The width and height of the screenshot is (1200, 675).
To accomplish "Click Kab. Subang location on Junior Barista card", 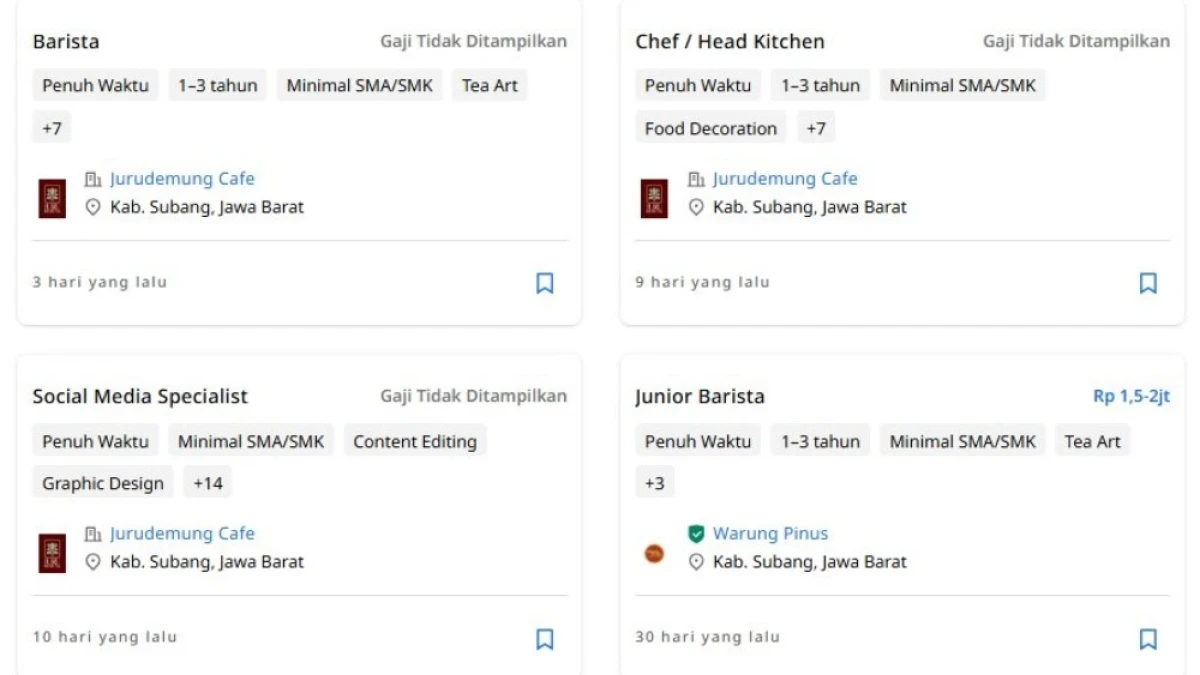I will click(810, 562).
